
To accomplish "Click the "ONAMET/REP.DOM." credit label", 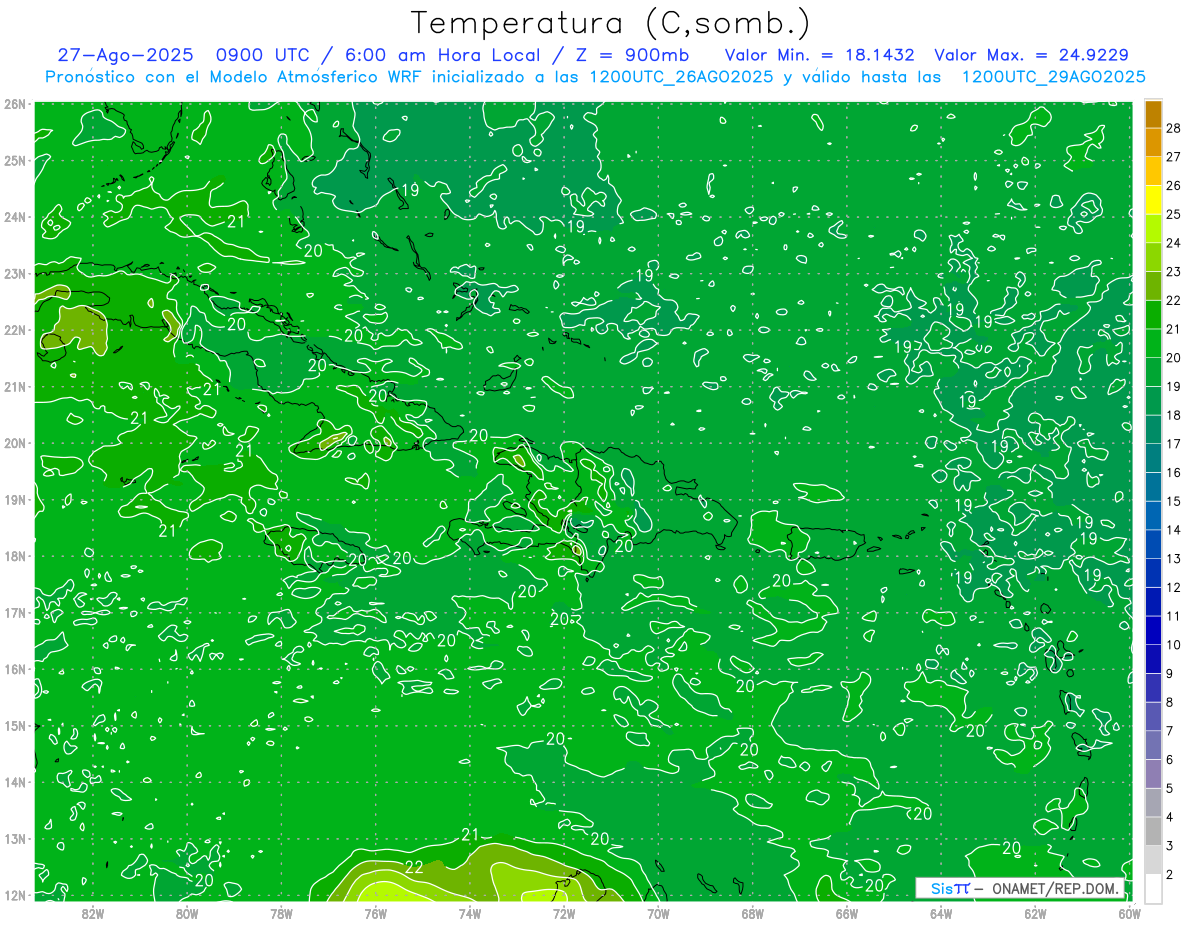I will [x=1056, y=889].
